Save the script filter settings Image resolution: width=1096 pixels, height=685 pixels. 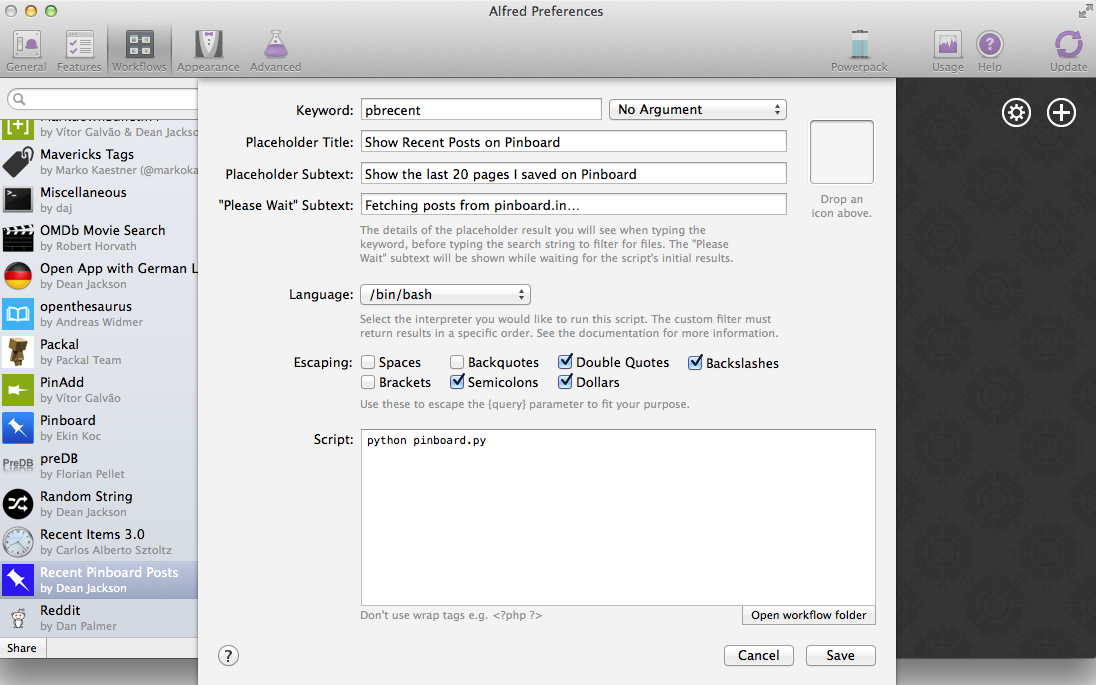[x=840, y=656]
